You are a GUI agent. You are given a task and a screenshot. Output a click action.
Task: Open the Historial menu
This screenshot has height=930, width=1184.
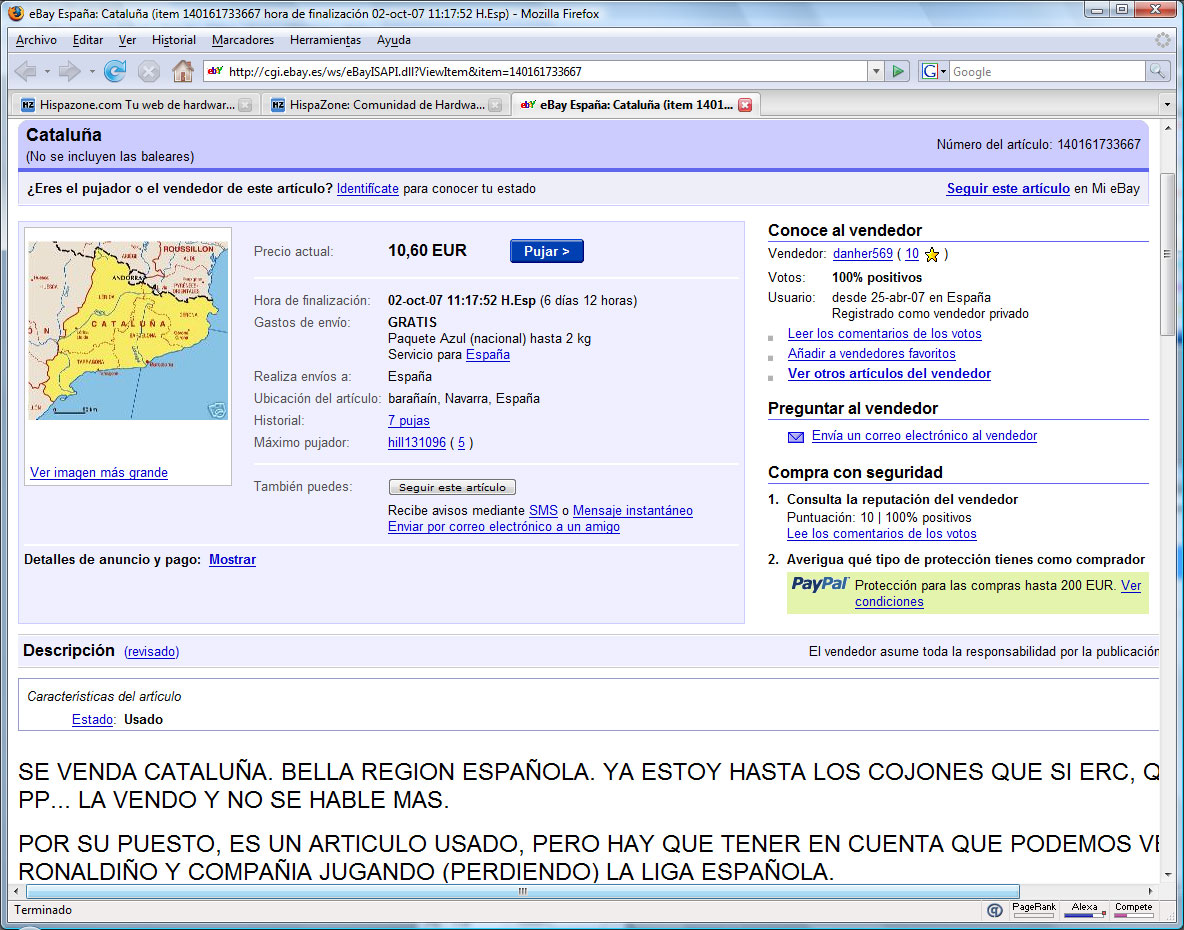coord(174,40)
